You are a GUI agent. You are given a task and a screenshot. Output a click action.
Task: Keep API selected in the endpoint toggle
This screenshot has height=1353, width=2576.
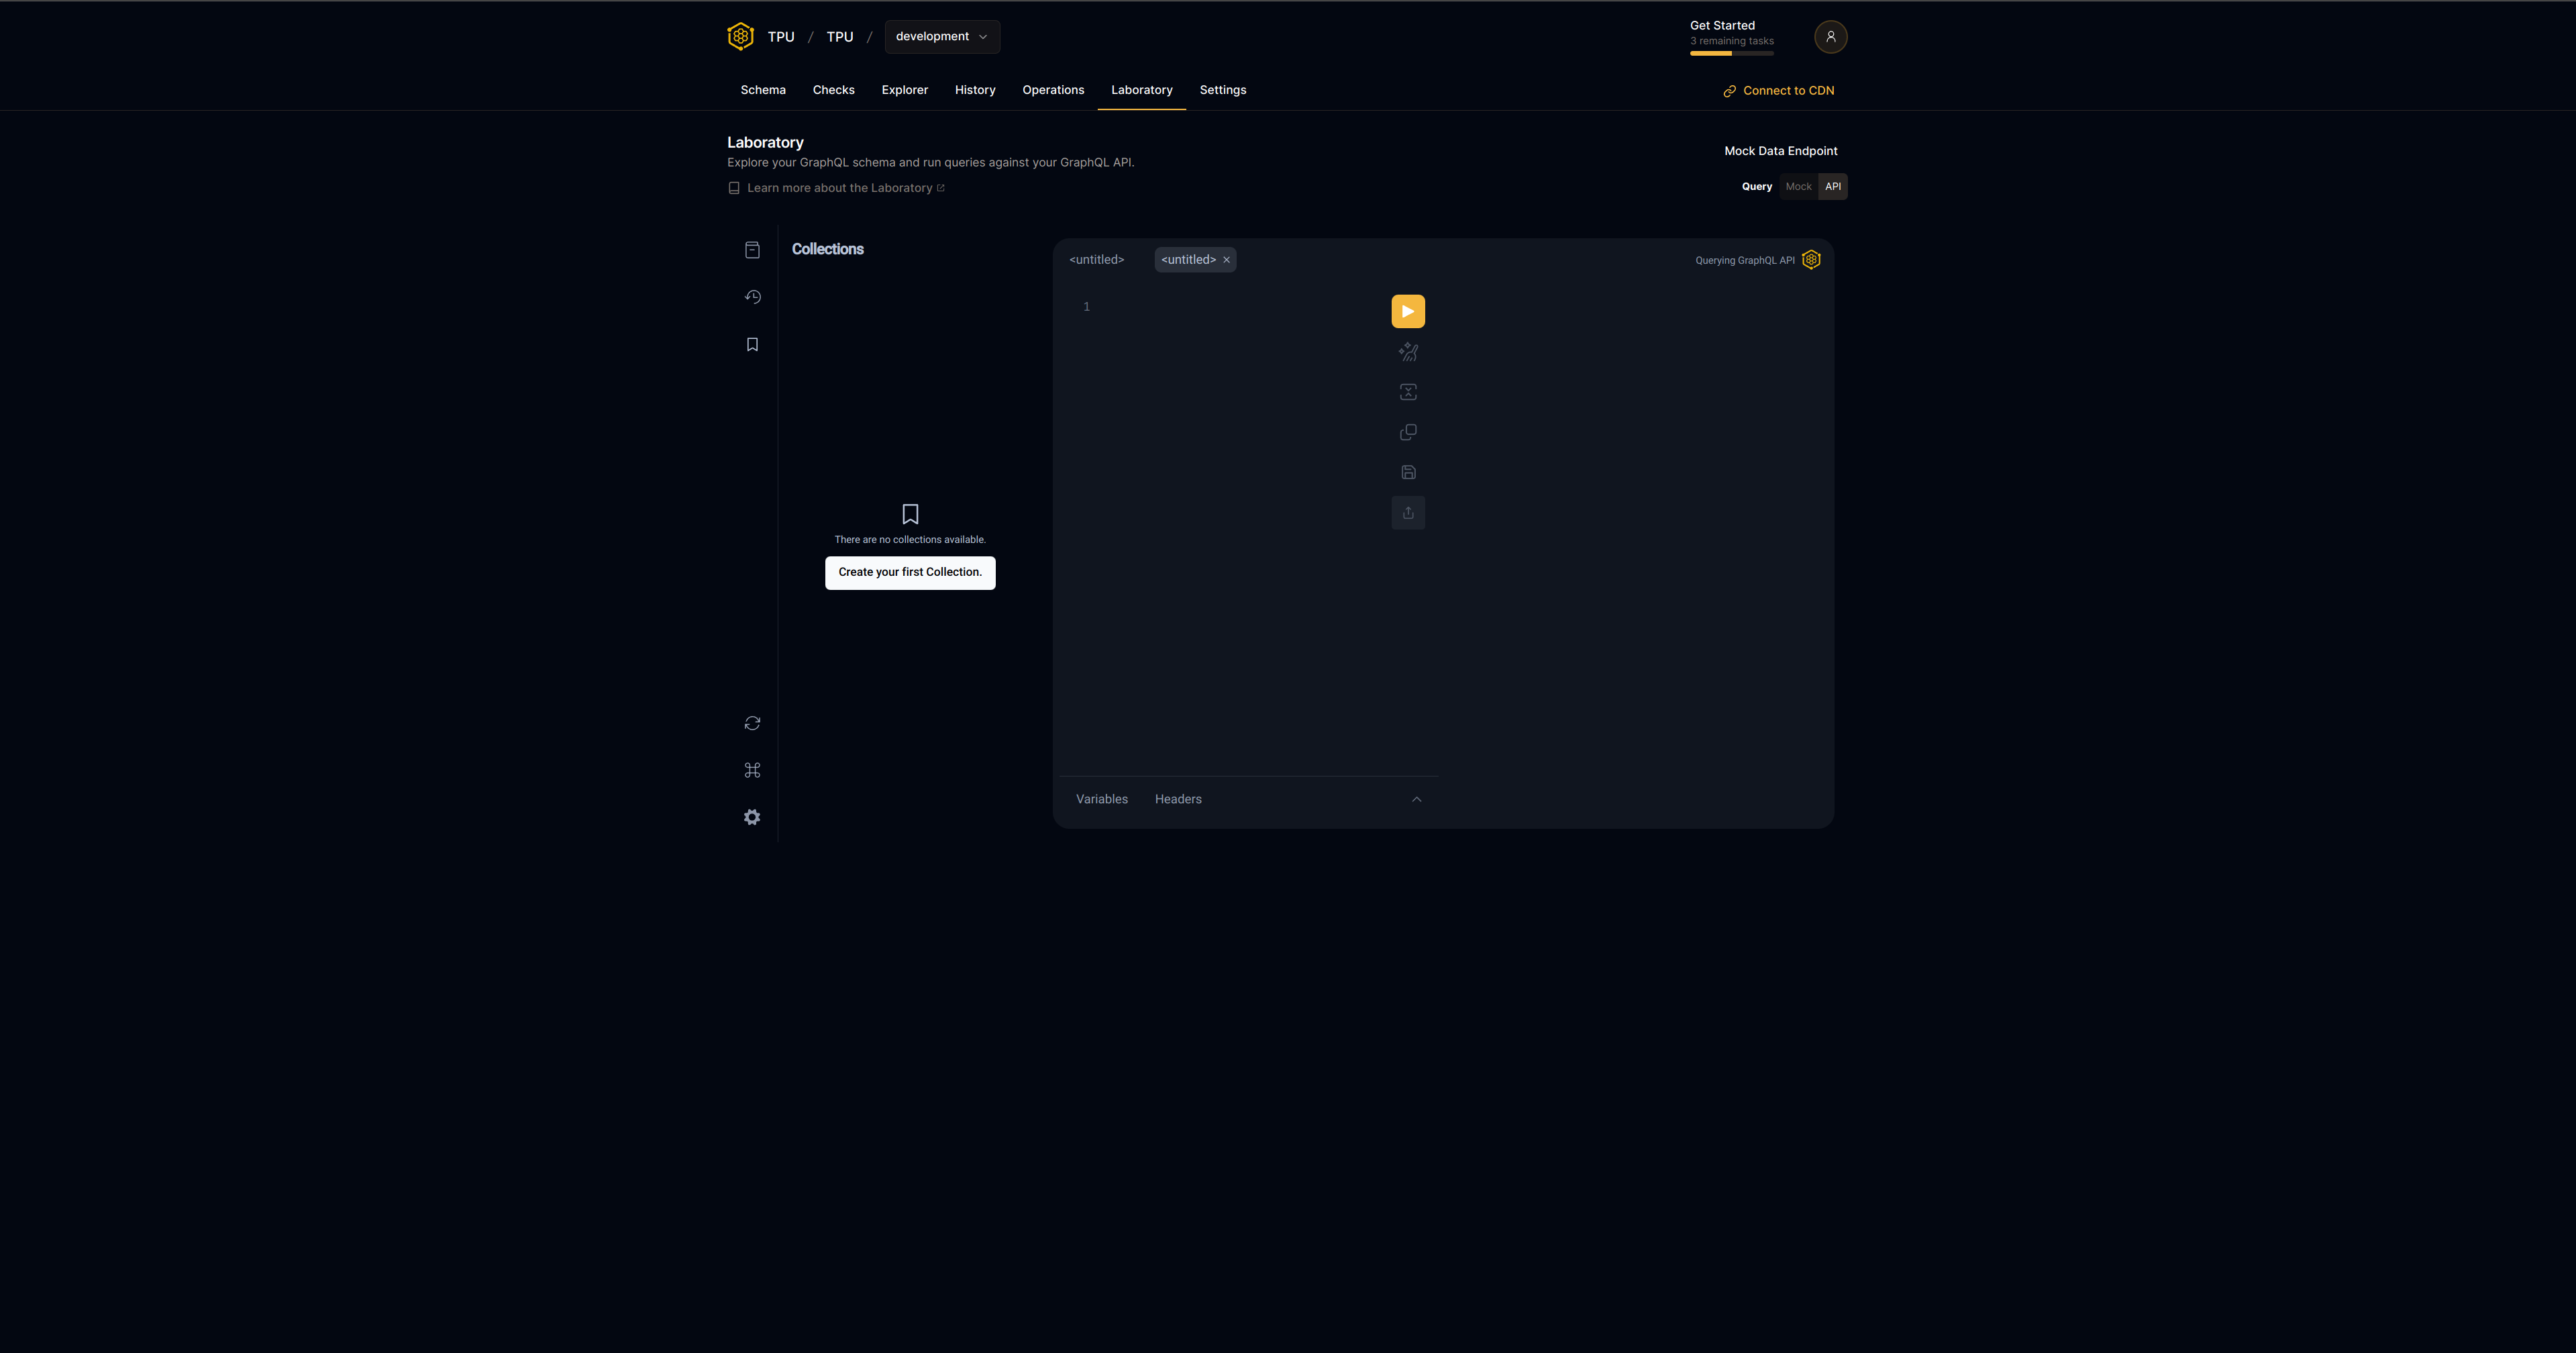coord(1833,186)
